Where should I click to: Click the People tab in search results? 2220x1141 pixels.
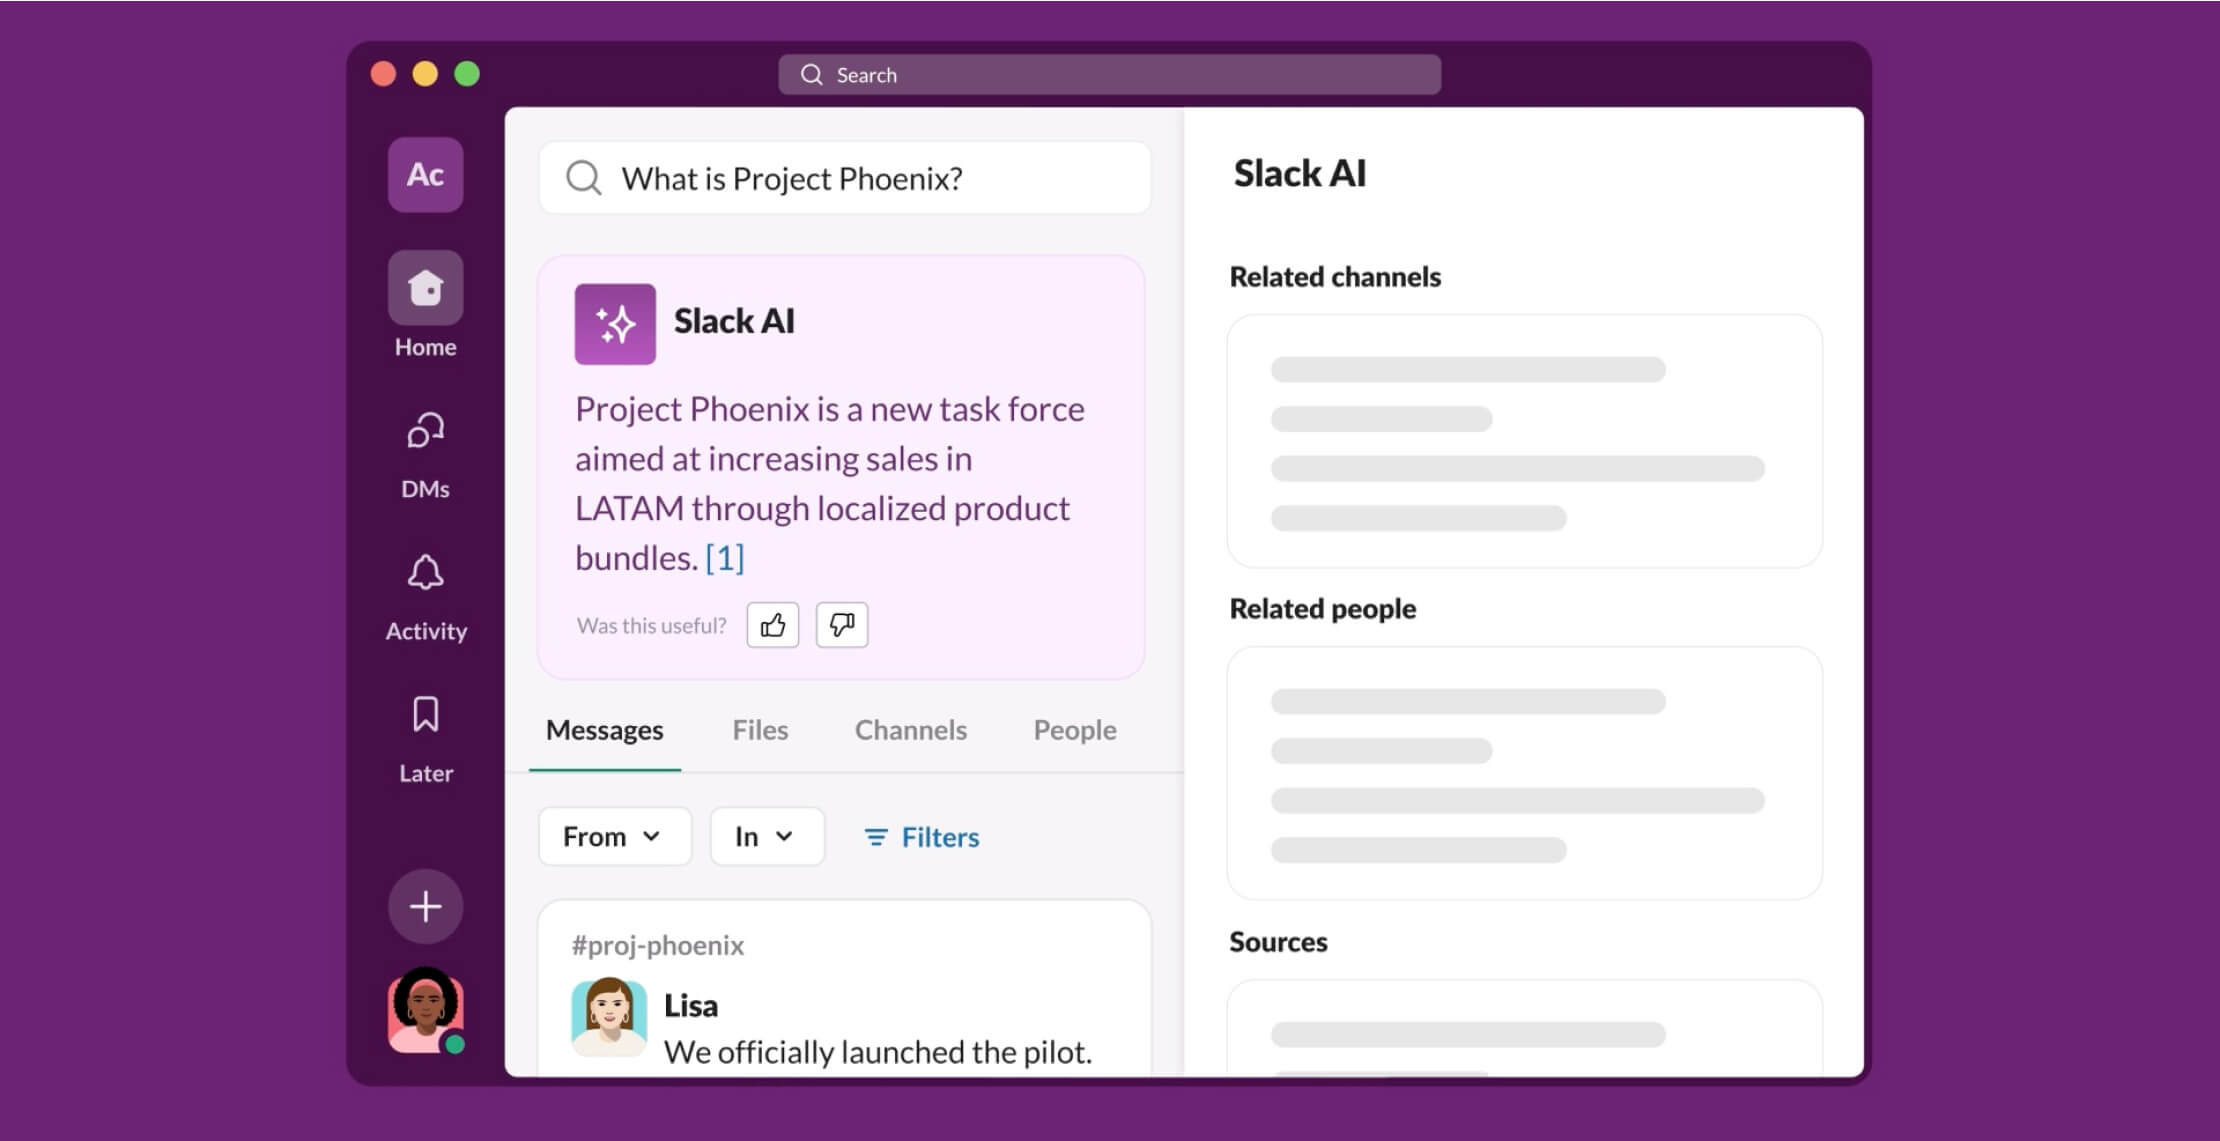[1073, 730]
